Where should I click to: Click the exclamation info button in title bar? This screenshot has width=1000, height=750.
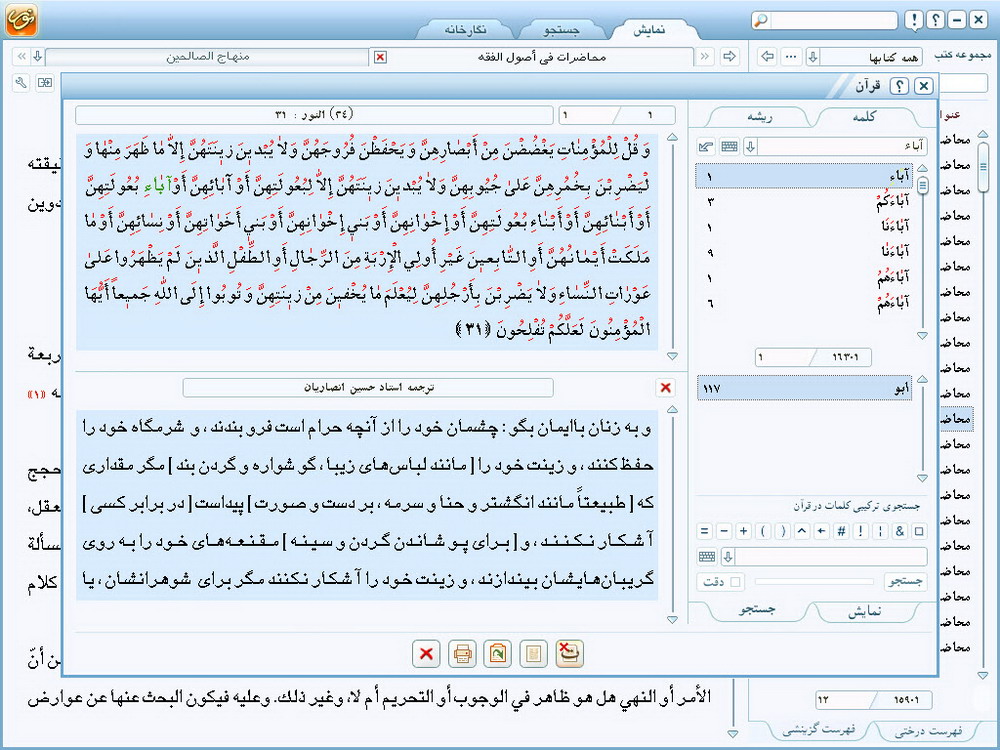(914, 20)
